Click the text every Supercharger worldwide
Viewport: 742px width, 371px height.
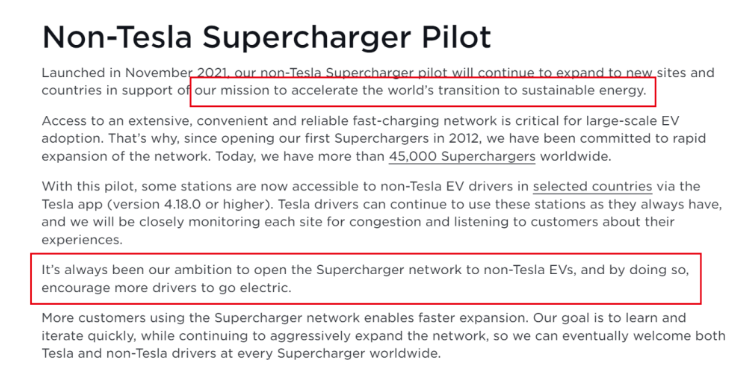point(357,353)
